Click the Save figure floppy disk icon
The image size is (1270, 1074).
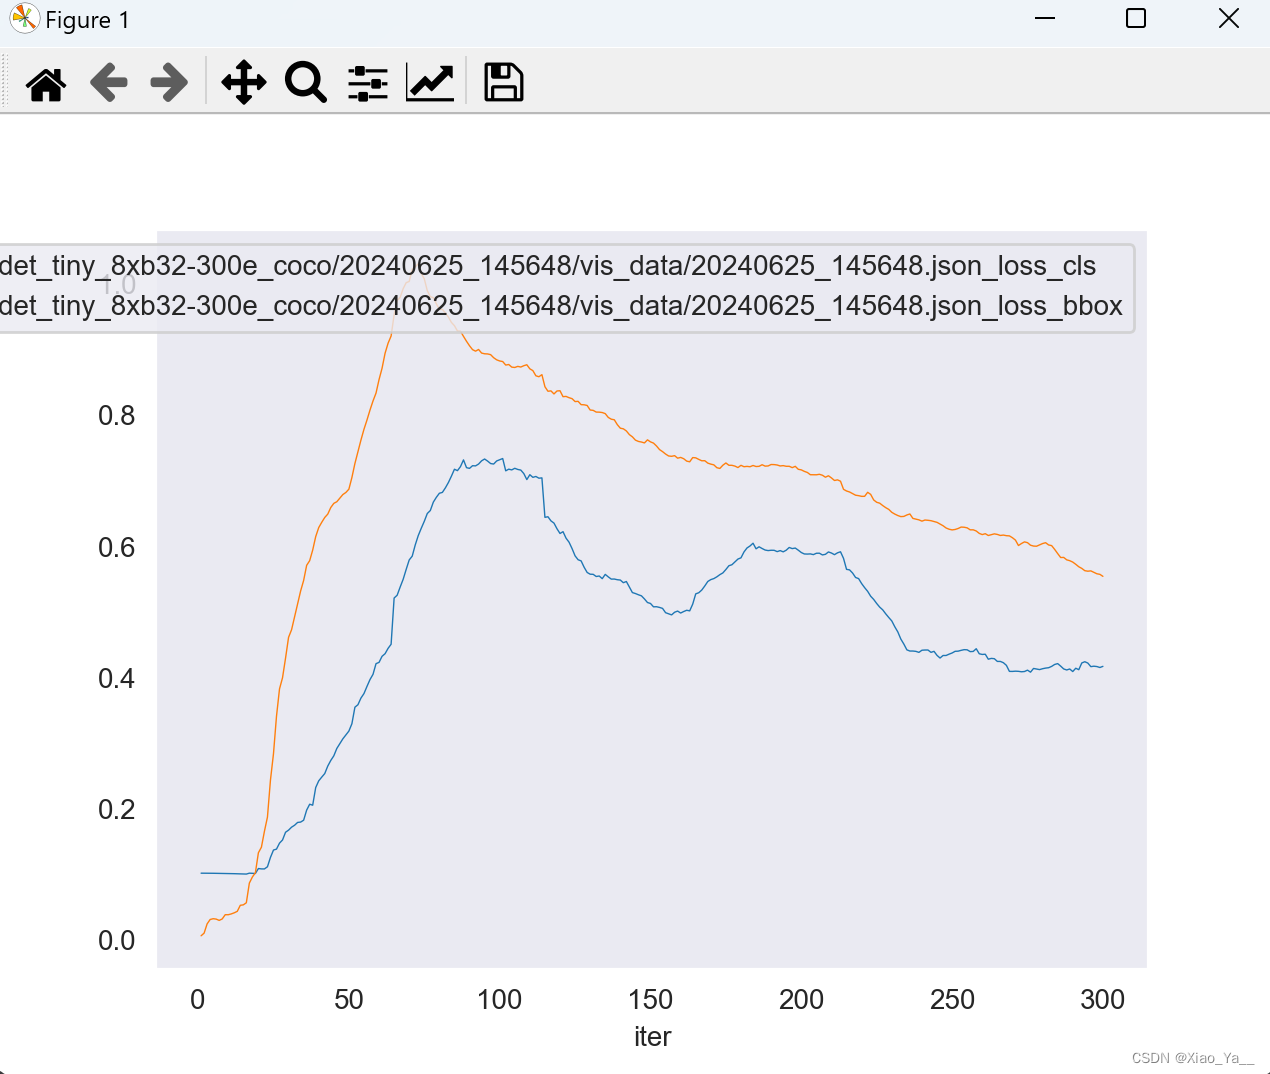tap(503, 83)
